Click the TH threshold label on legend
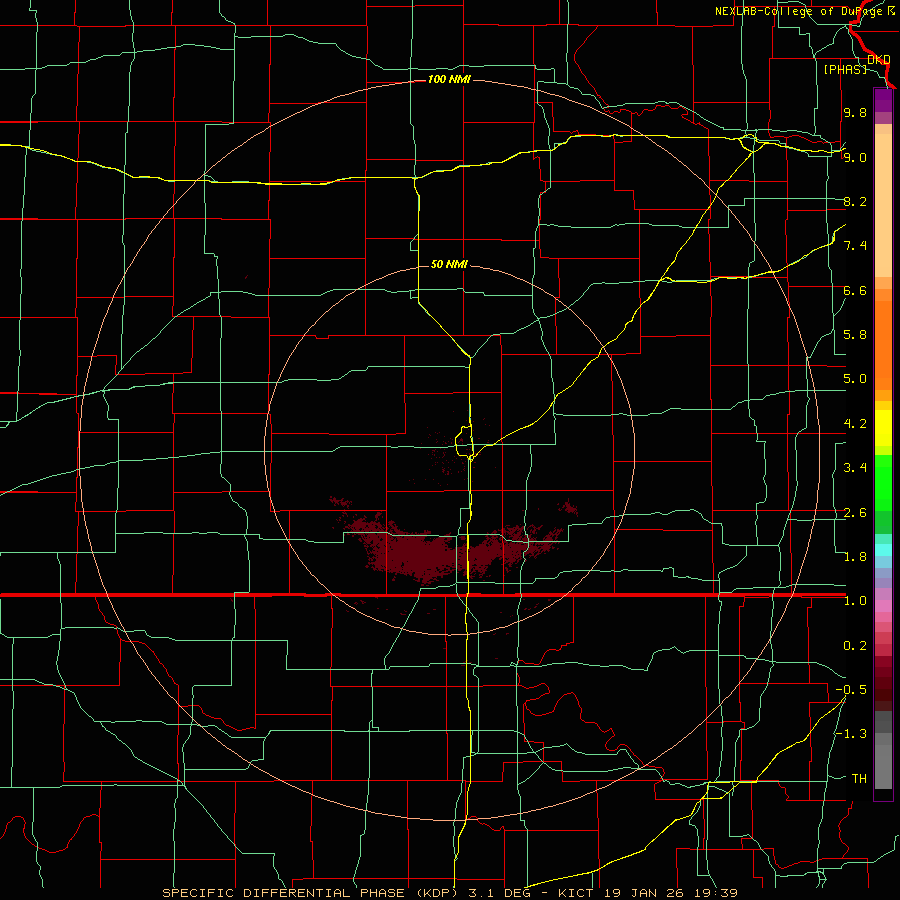This screenshot has height=900, width=900. pyautogui.click(x=859, y=779)
